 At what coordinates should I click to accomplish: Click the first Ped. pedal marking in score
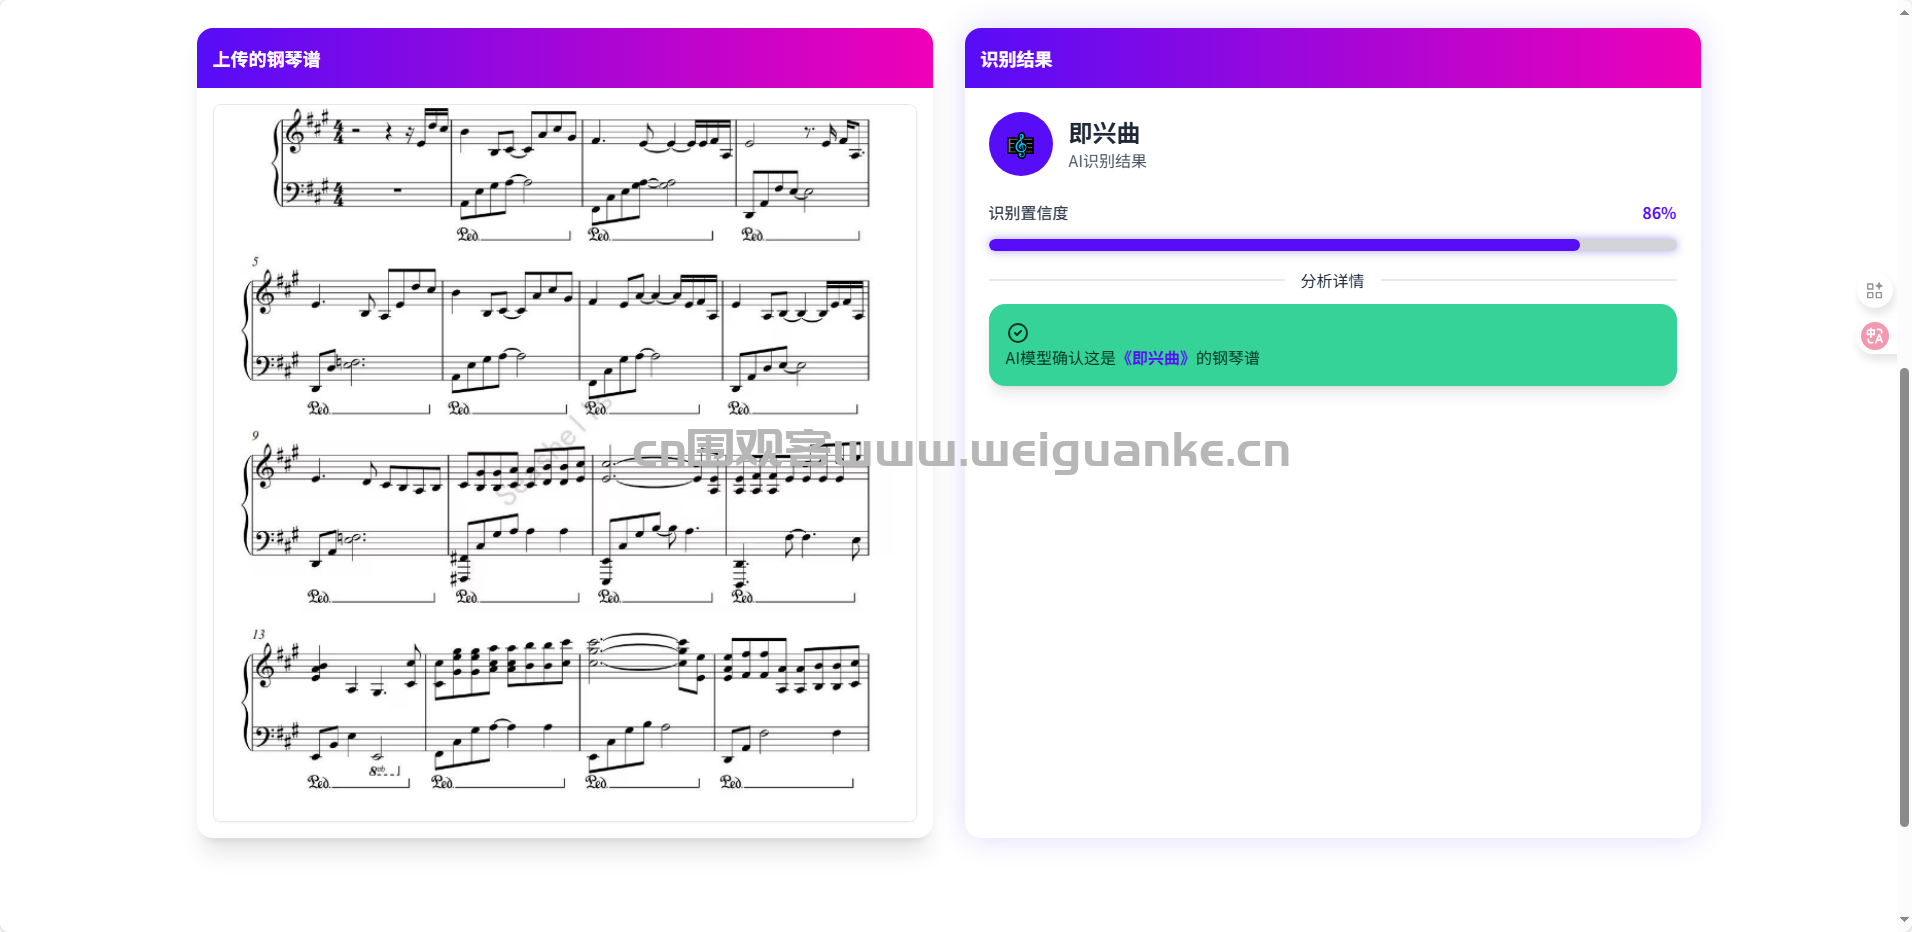pos(468,234)
